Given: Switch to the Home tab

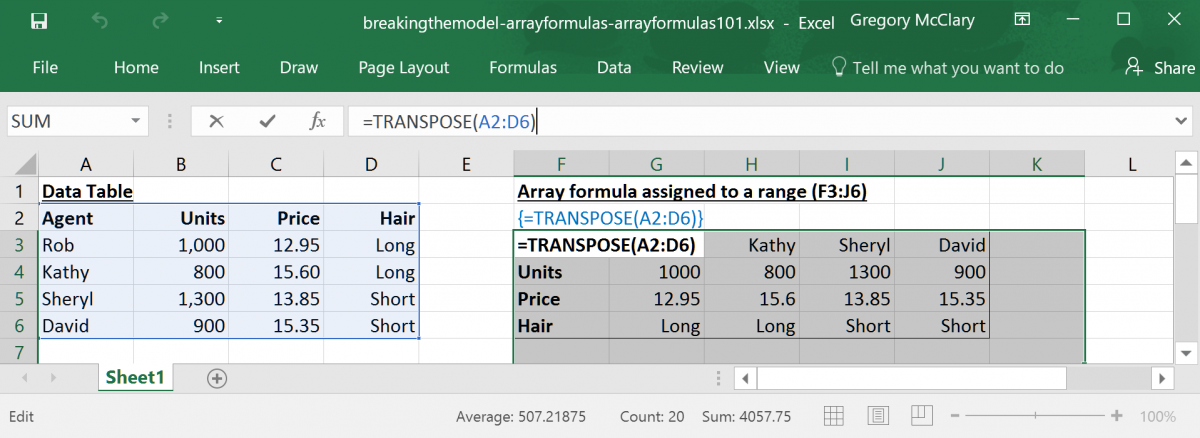Looking at the screenshot, I should click(136, 68).
